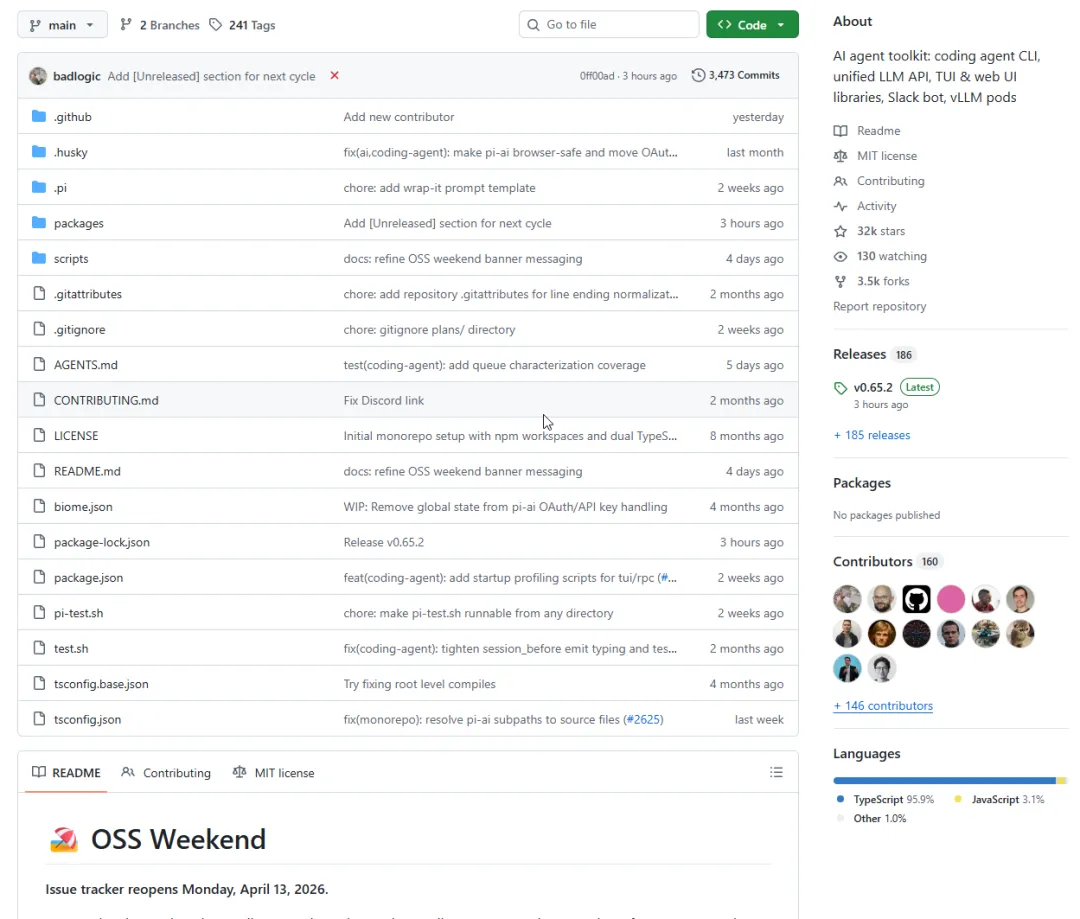Image resolution: width=1080 pixels, height=919 pixels.
Task: Open README.md file in list
Action: click(x=87, y=471)
